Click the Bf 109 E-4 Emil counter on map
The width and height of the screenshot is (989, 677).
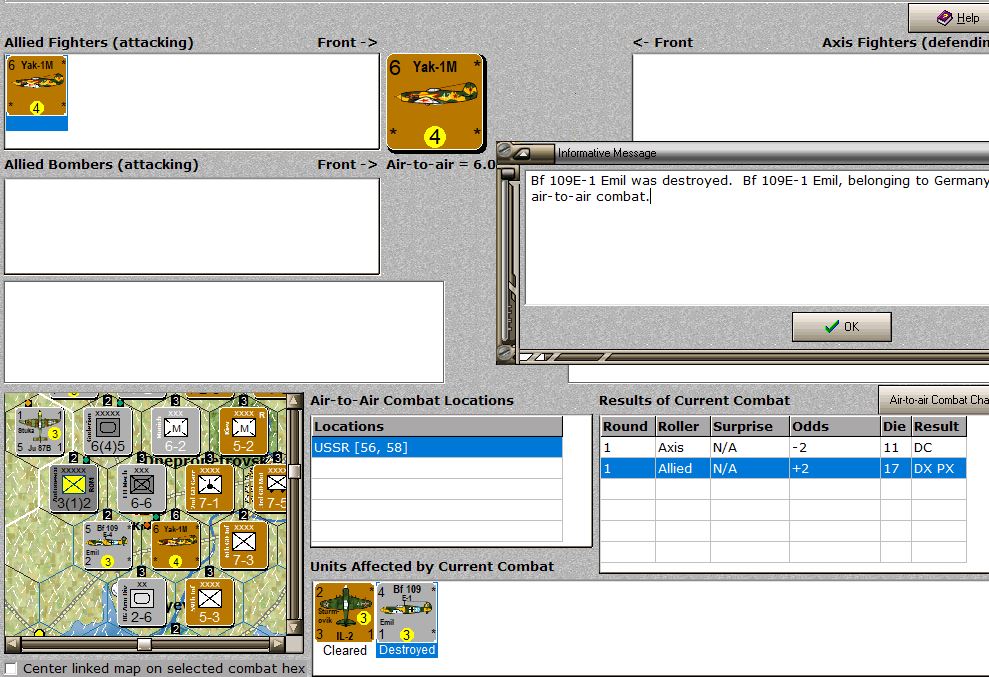click(108, 545)
